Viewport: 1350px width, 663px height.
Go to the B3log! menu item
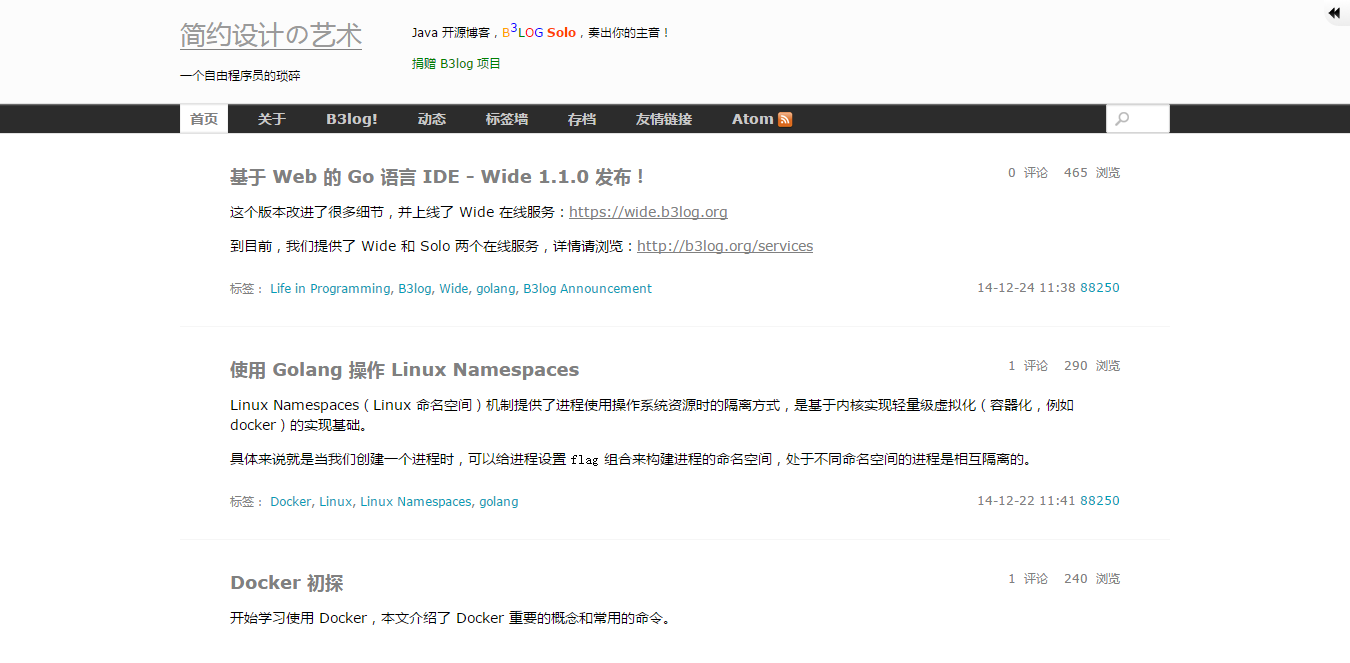351,119
